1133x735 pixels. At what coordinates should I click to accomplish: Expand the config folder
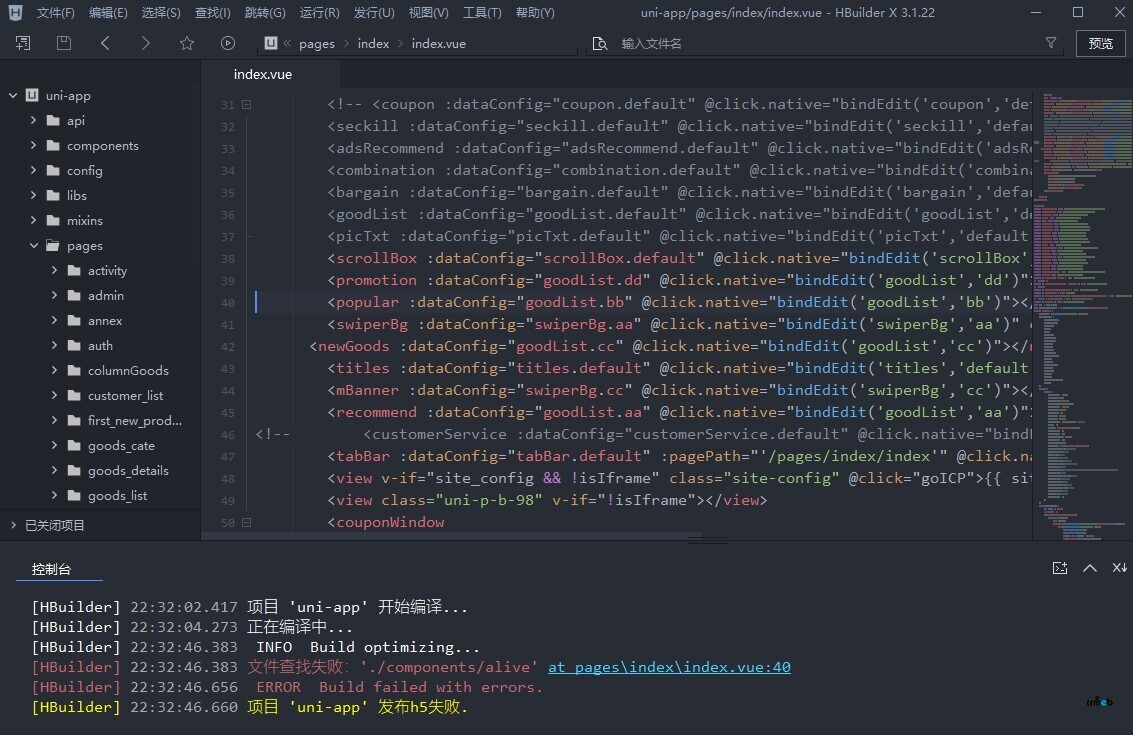coord(33,171)
